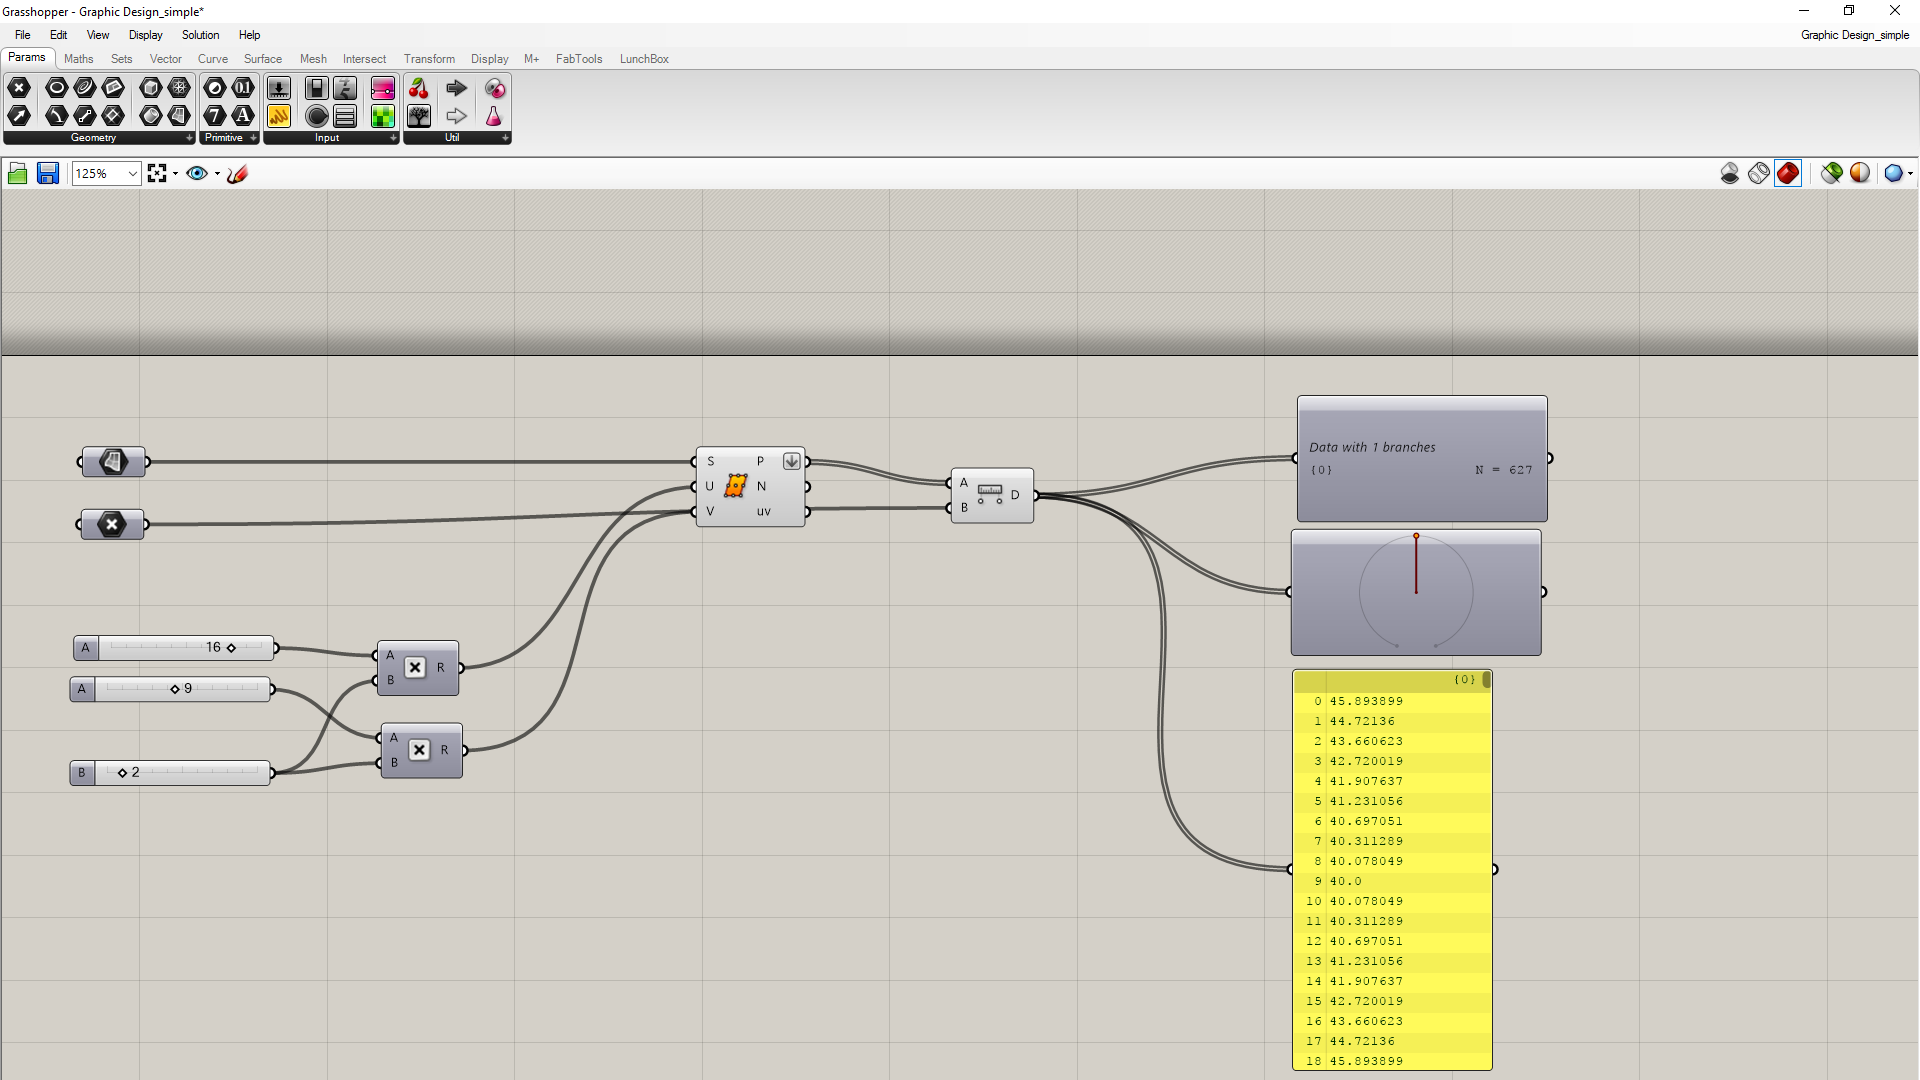Select the Point parameter icon in Geometry
The height and width of the screenshot is (1080, 1920).
[x=19, y=88]
